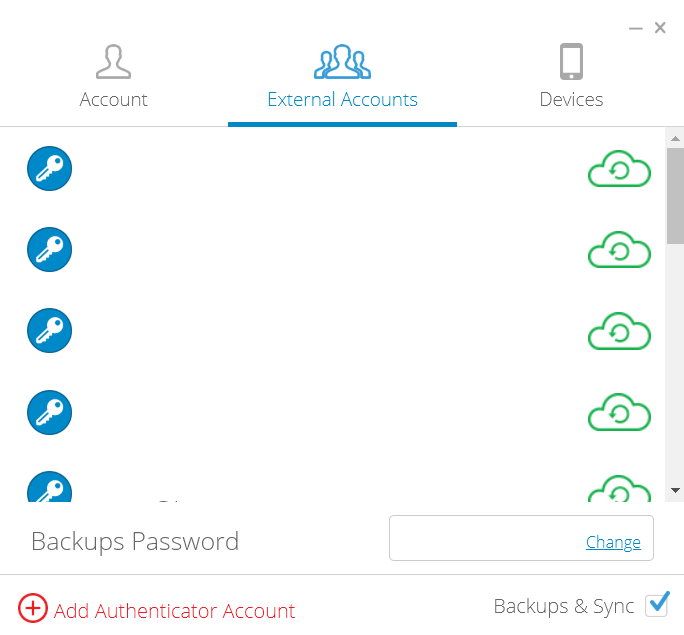Viewport: 684px width, 635px height.
Task: Click the first row's green cloud sync icon
Action: pyautogui.click(x=619, y=169)
